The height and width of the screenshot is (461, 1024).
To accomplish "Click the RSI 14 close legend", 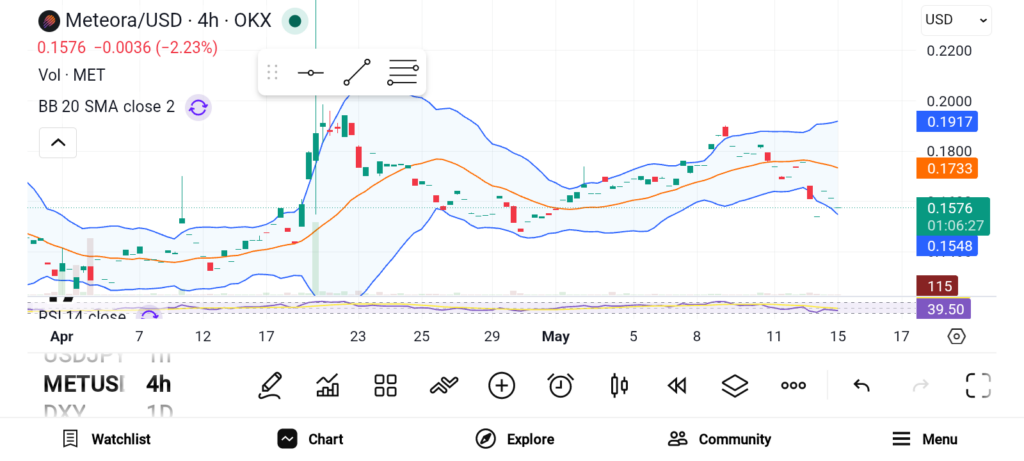I will coord(82,317).
